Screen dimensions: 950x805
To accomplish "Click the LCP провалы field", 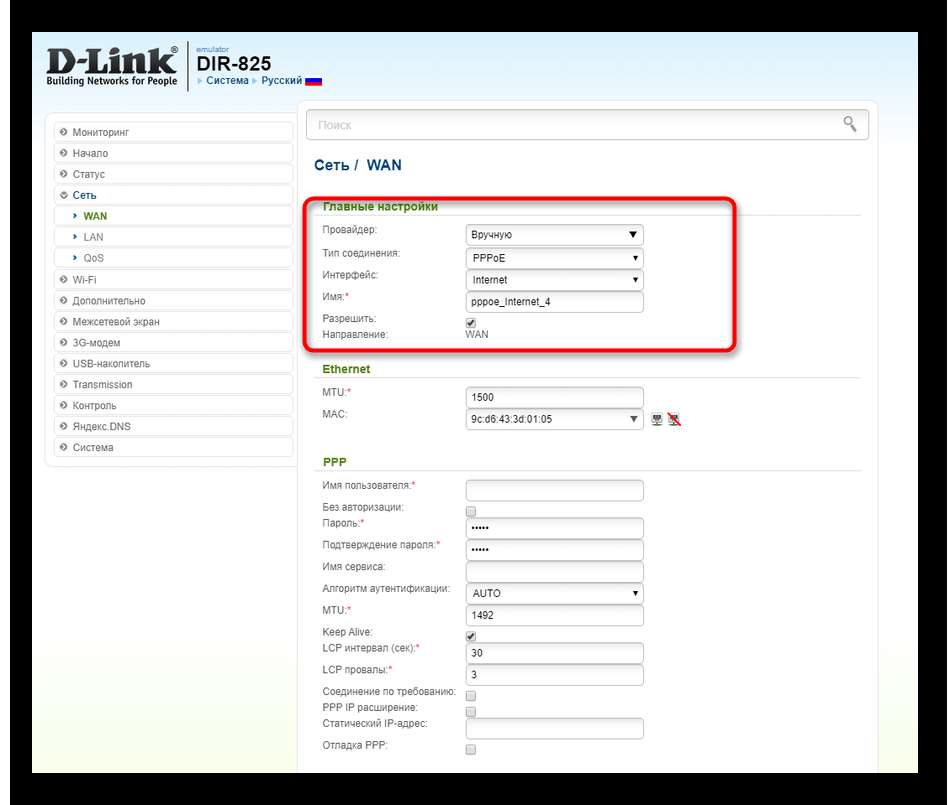I will 554,675.
